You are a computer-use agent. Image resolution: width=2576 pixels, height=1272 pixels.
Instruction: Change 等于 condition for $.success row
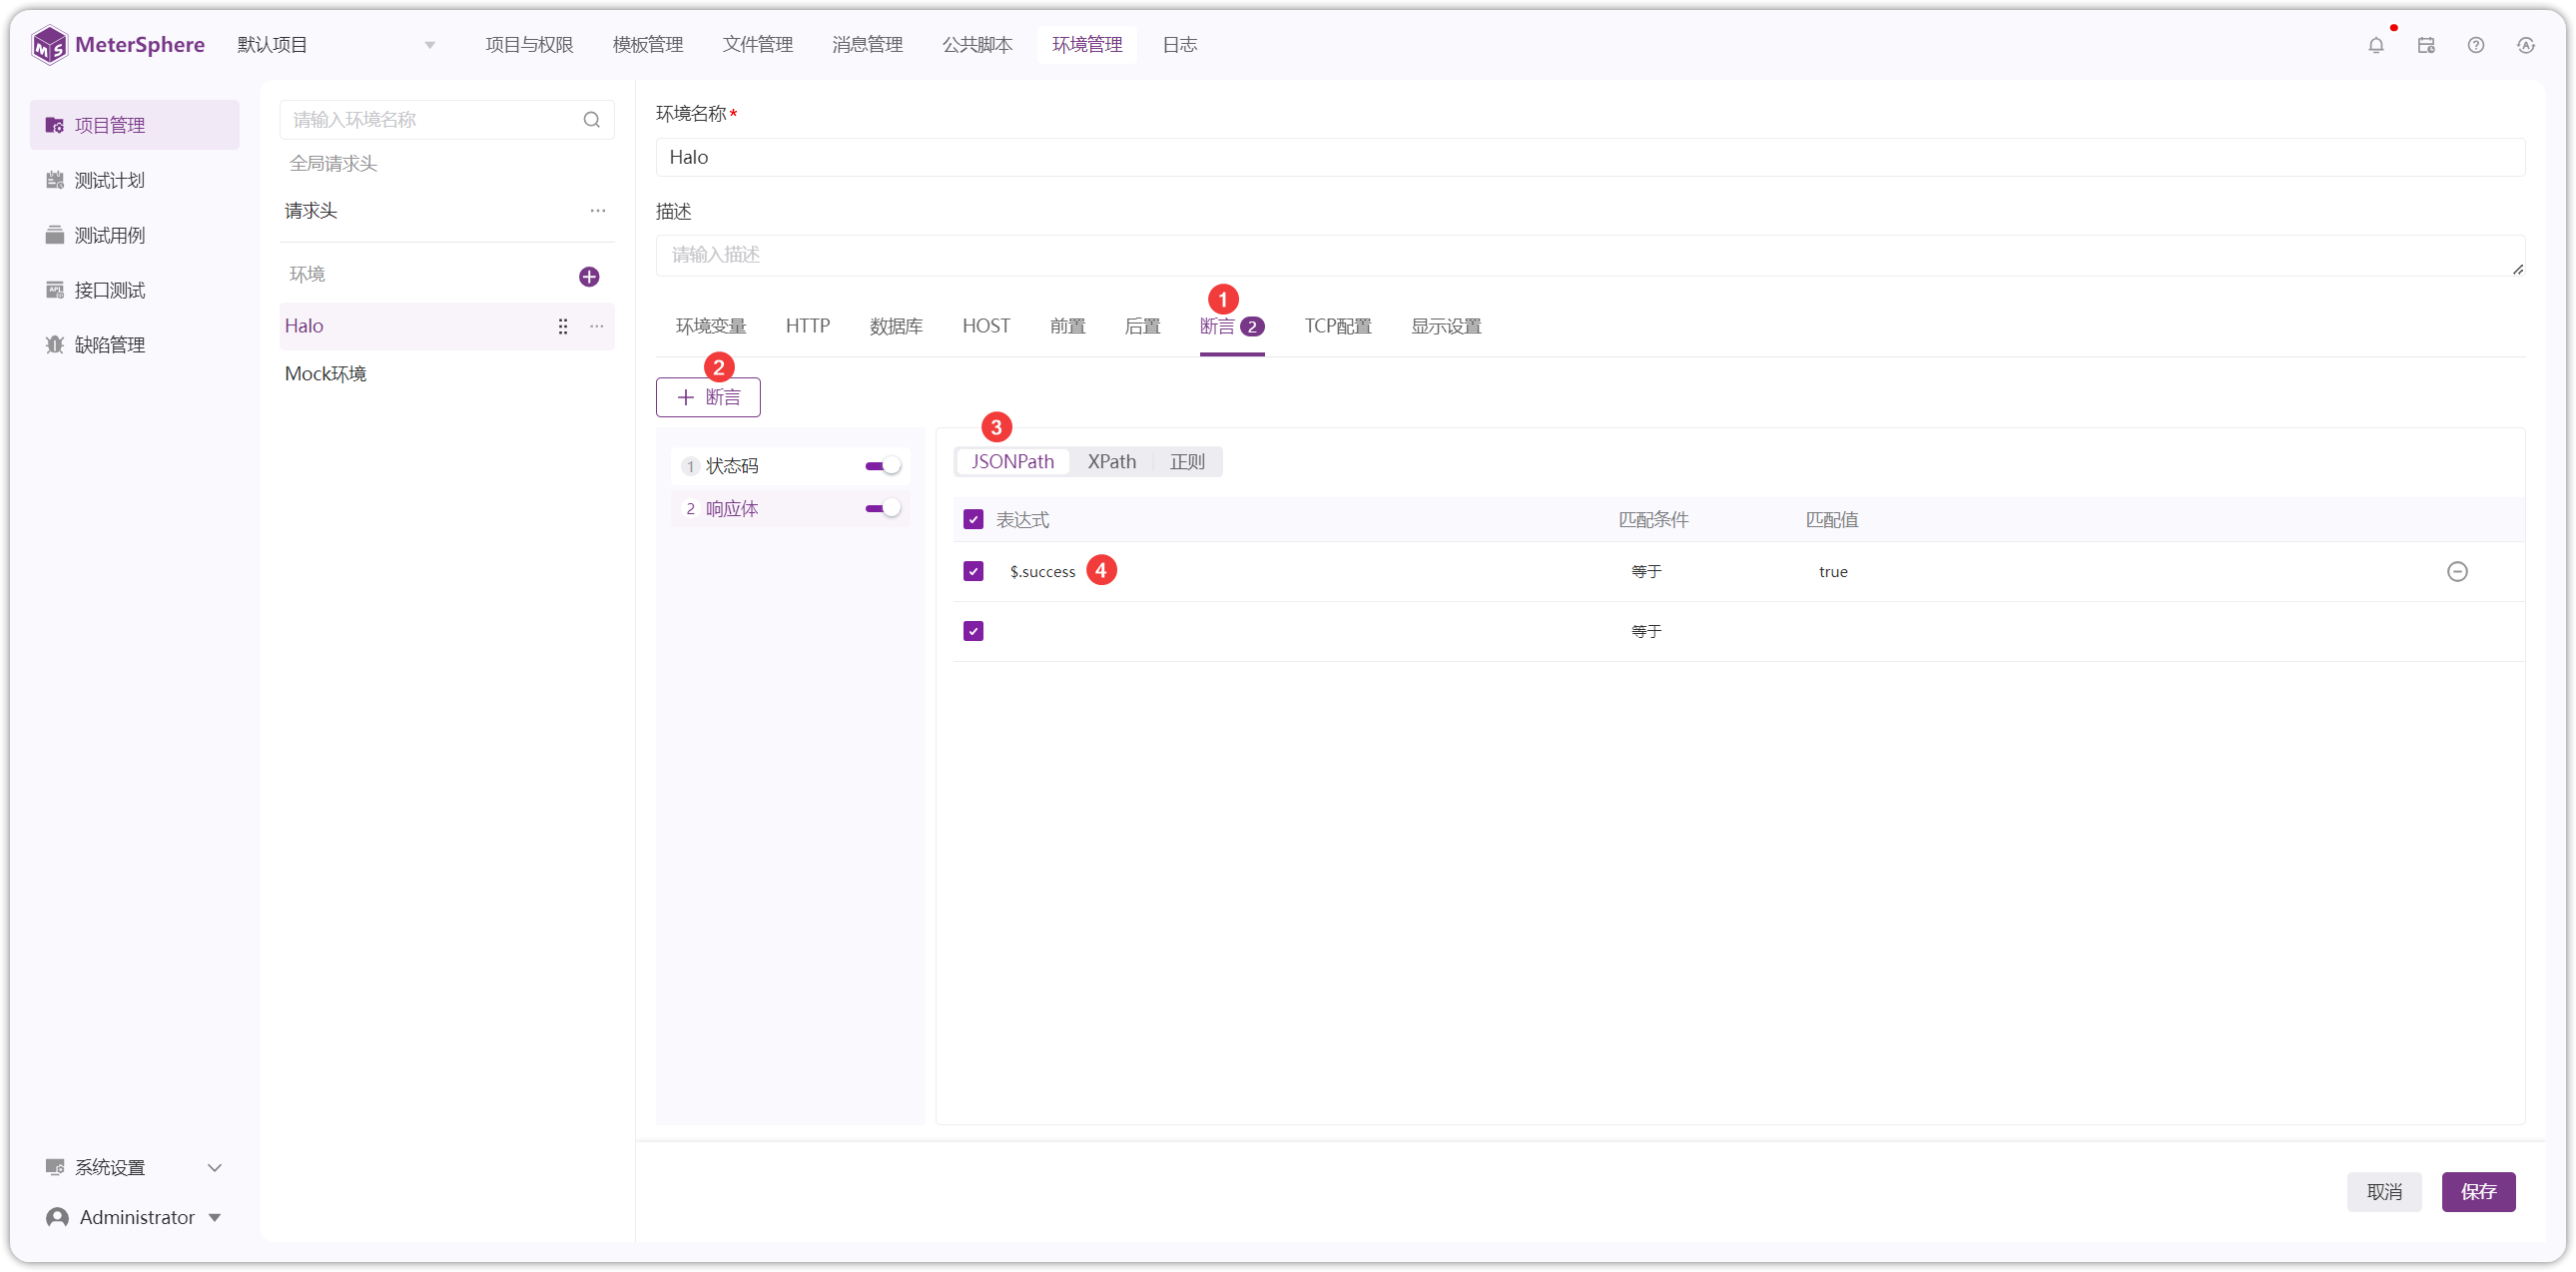click(x=1646, y=571)
